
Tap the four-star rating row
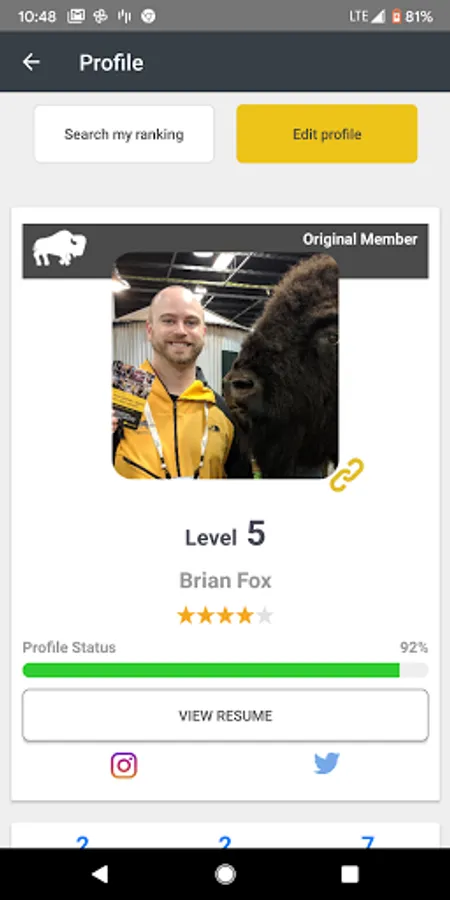tap(226, 616)
